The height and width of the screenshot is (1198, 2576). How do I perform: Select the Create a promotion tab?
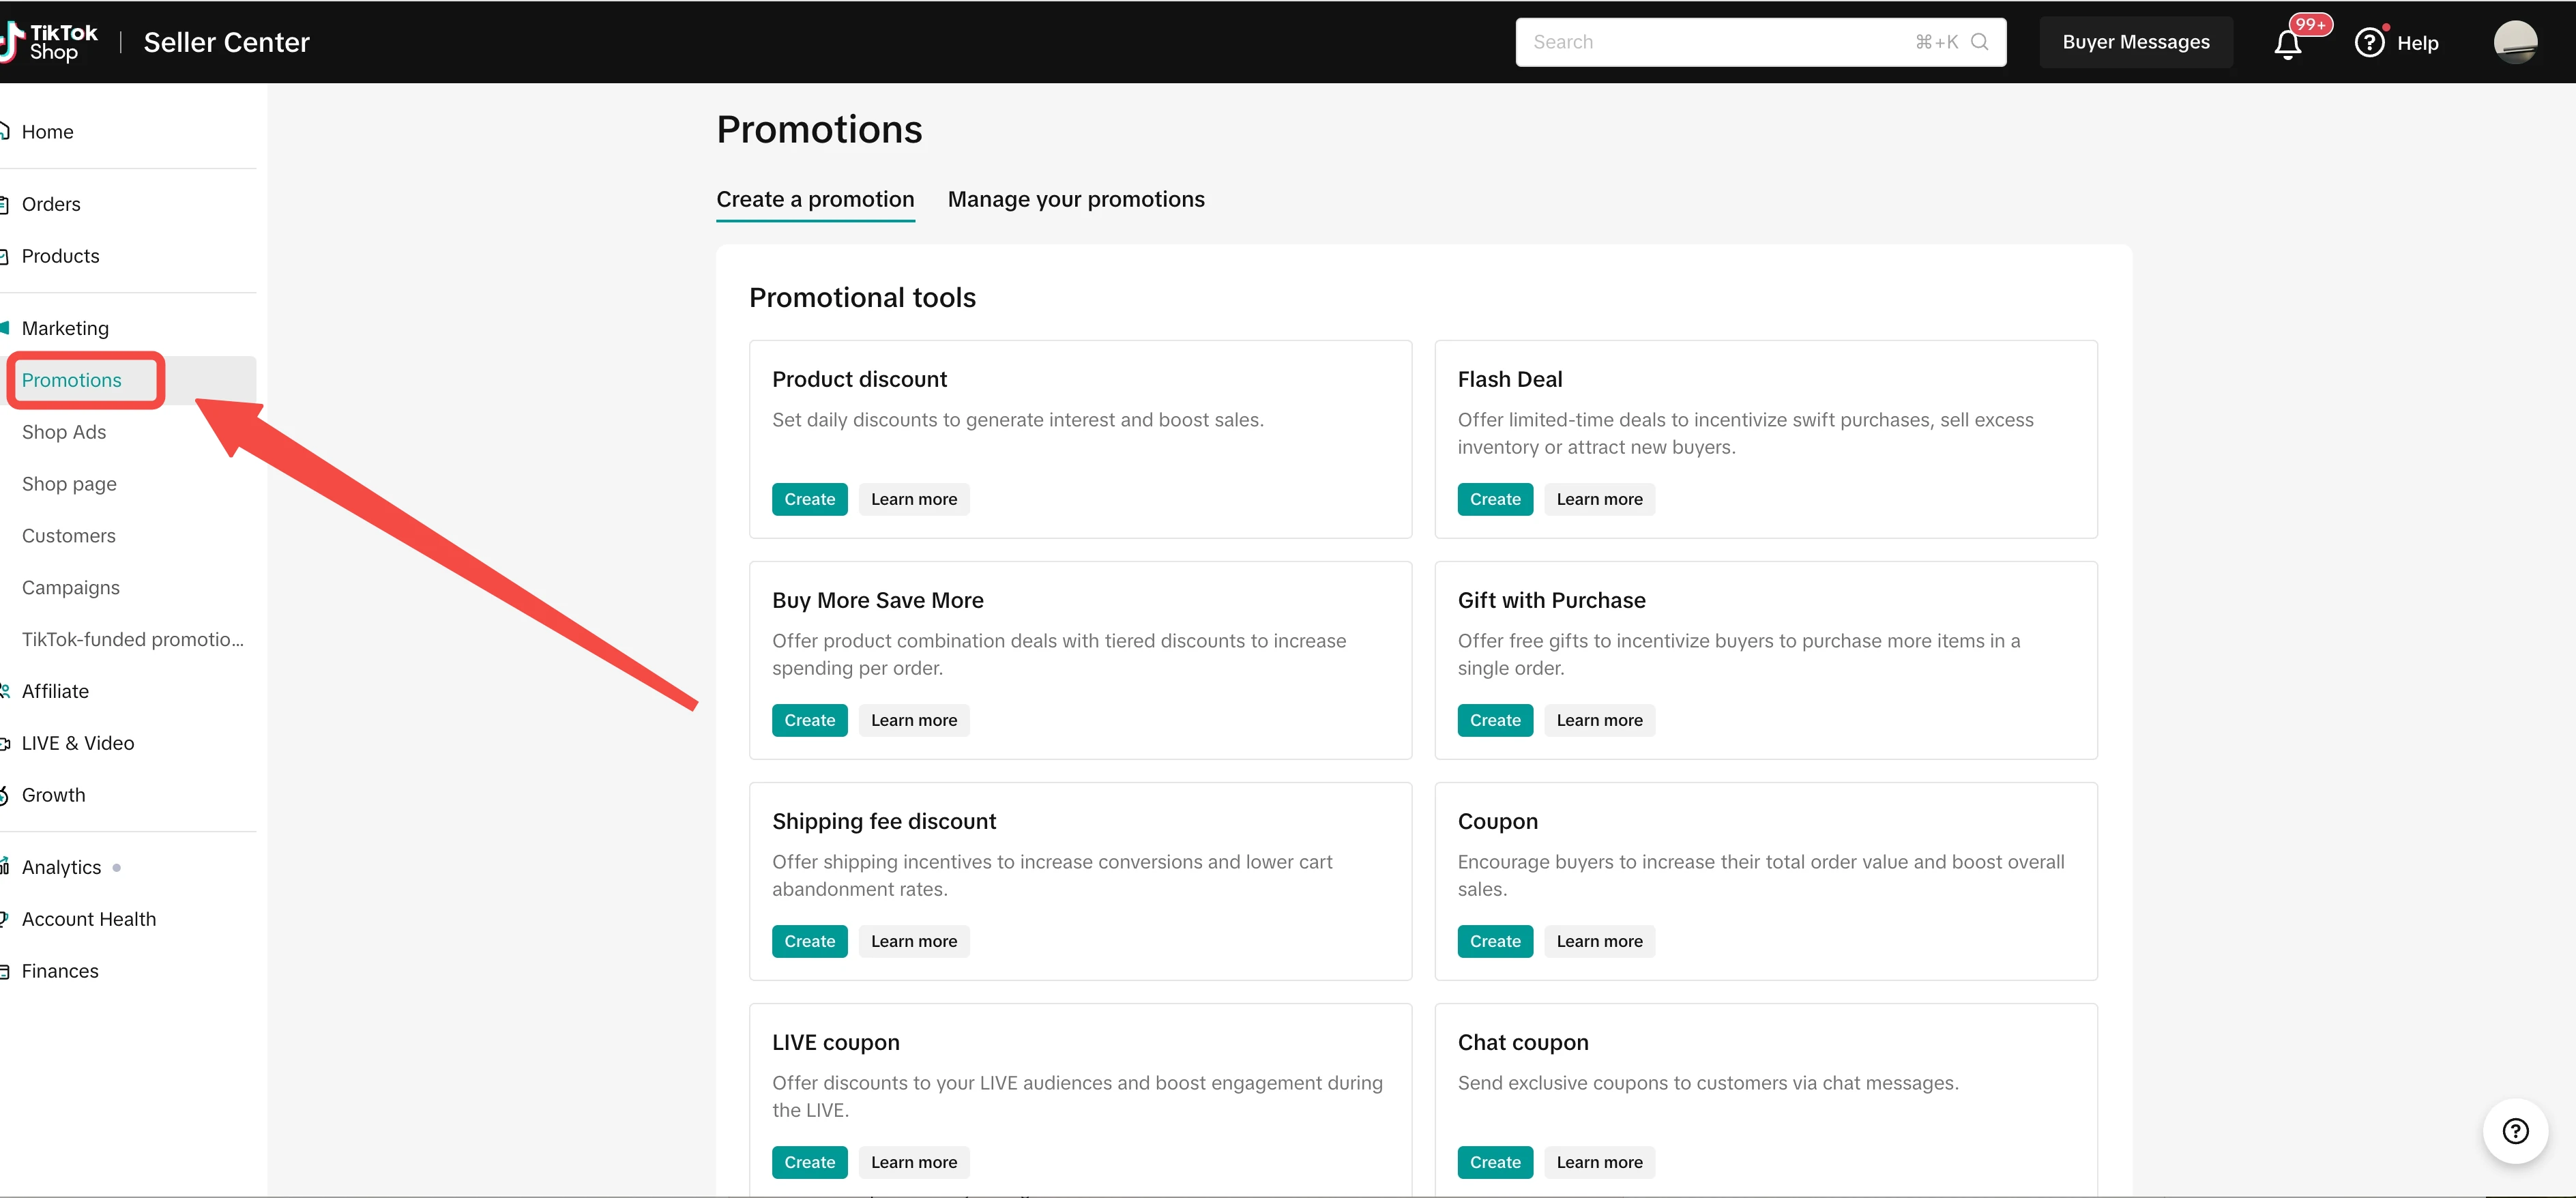[x=815, y=199]
